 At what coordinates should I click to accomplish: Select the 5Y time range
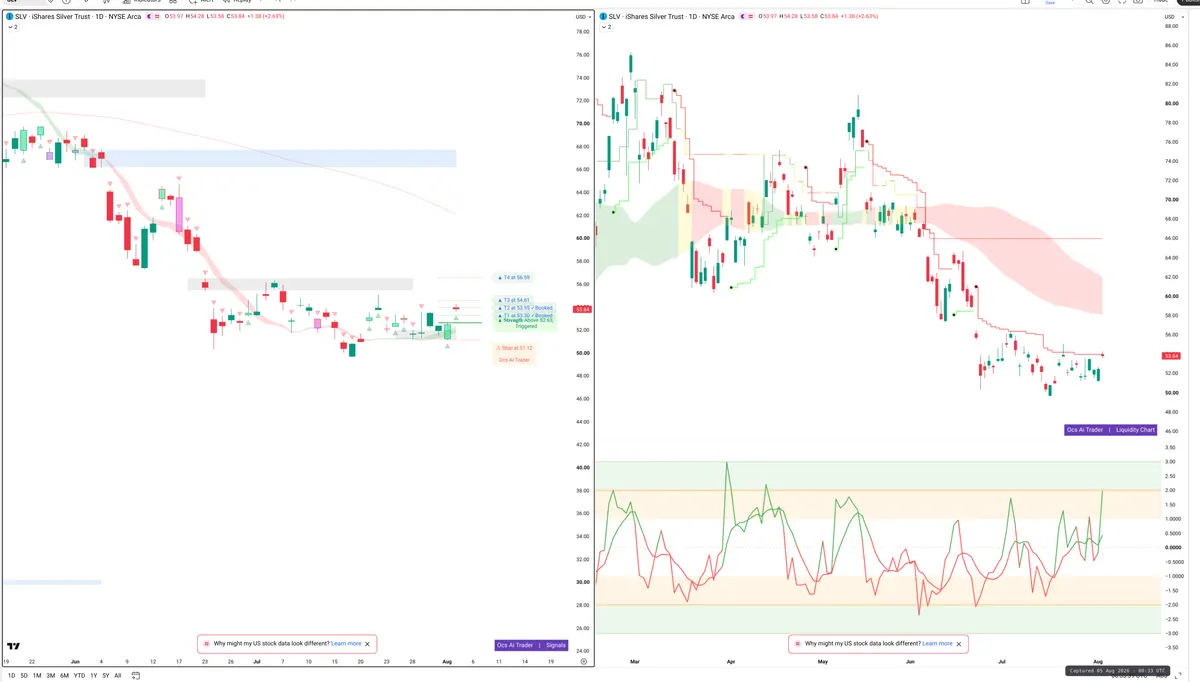(x=106, y=675)
